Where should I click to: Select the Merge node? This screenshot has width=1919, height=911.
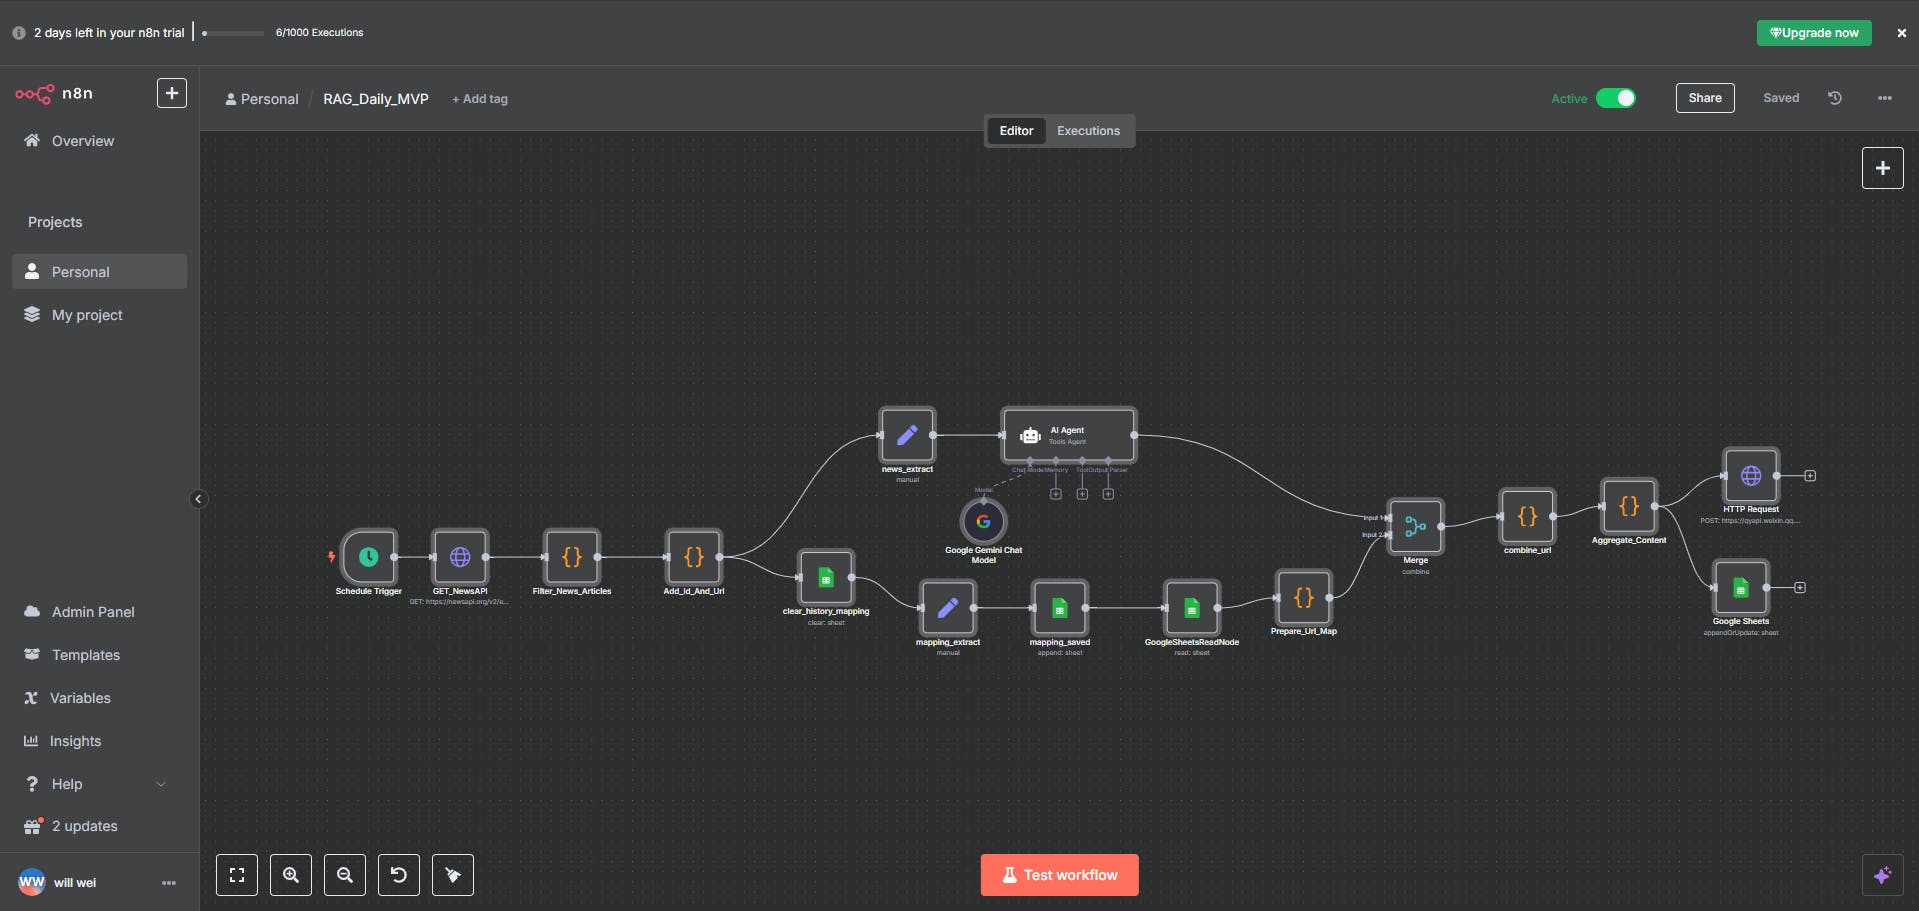coord(1416,526)
